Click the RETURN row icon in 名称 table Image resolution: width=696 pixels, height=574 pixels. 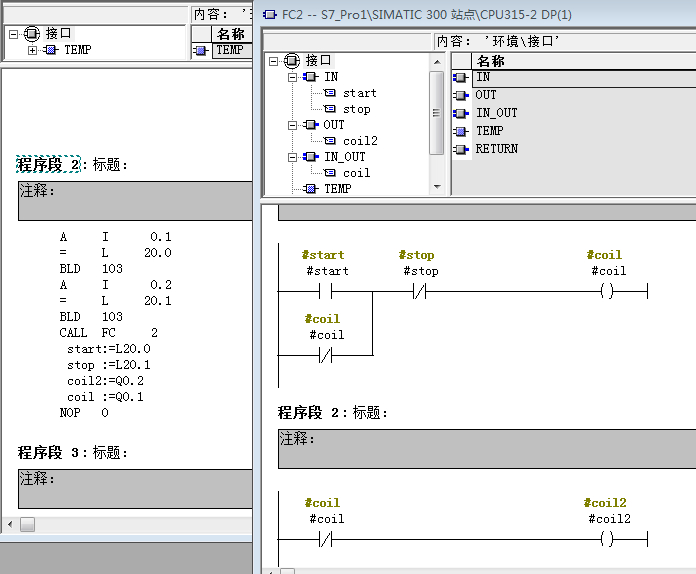461,149
